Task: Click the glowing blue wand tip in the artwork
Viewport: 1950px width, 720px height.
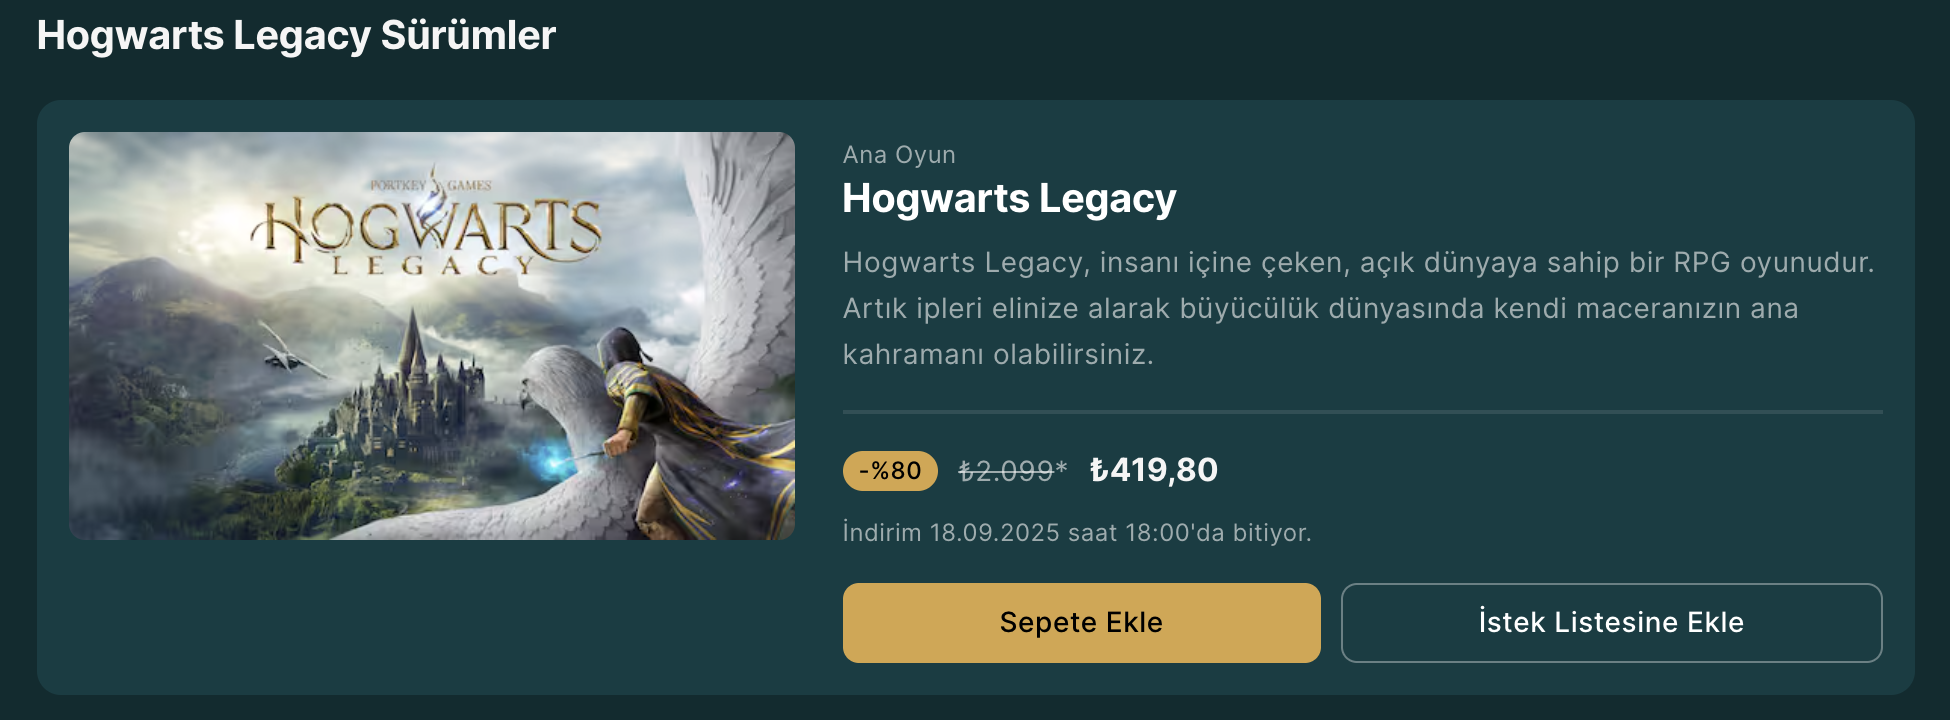Action: (553, 460)
